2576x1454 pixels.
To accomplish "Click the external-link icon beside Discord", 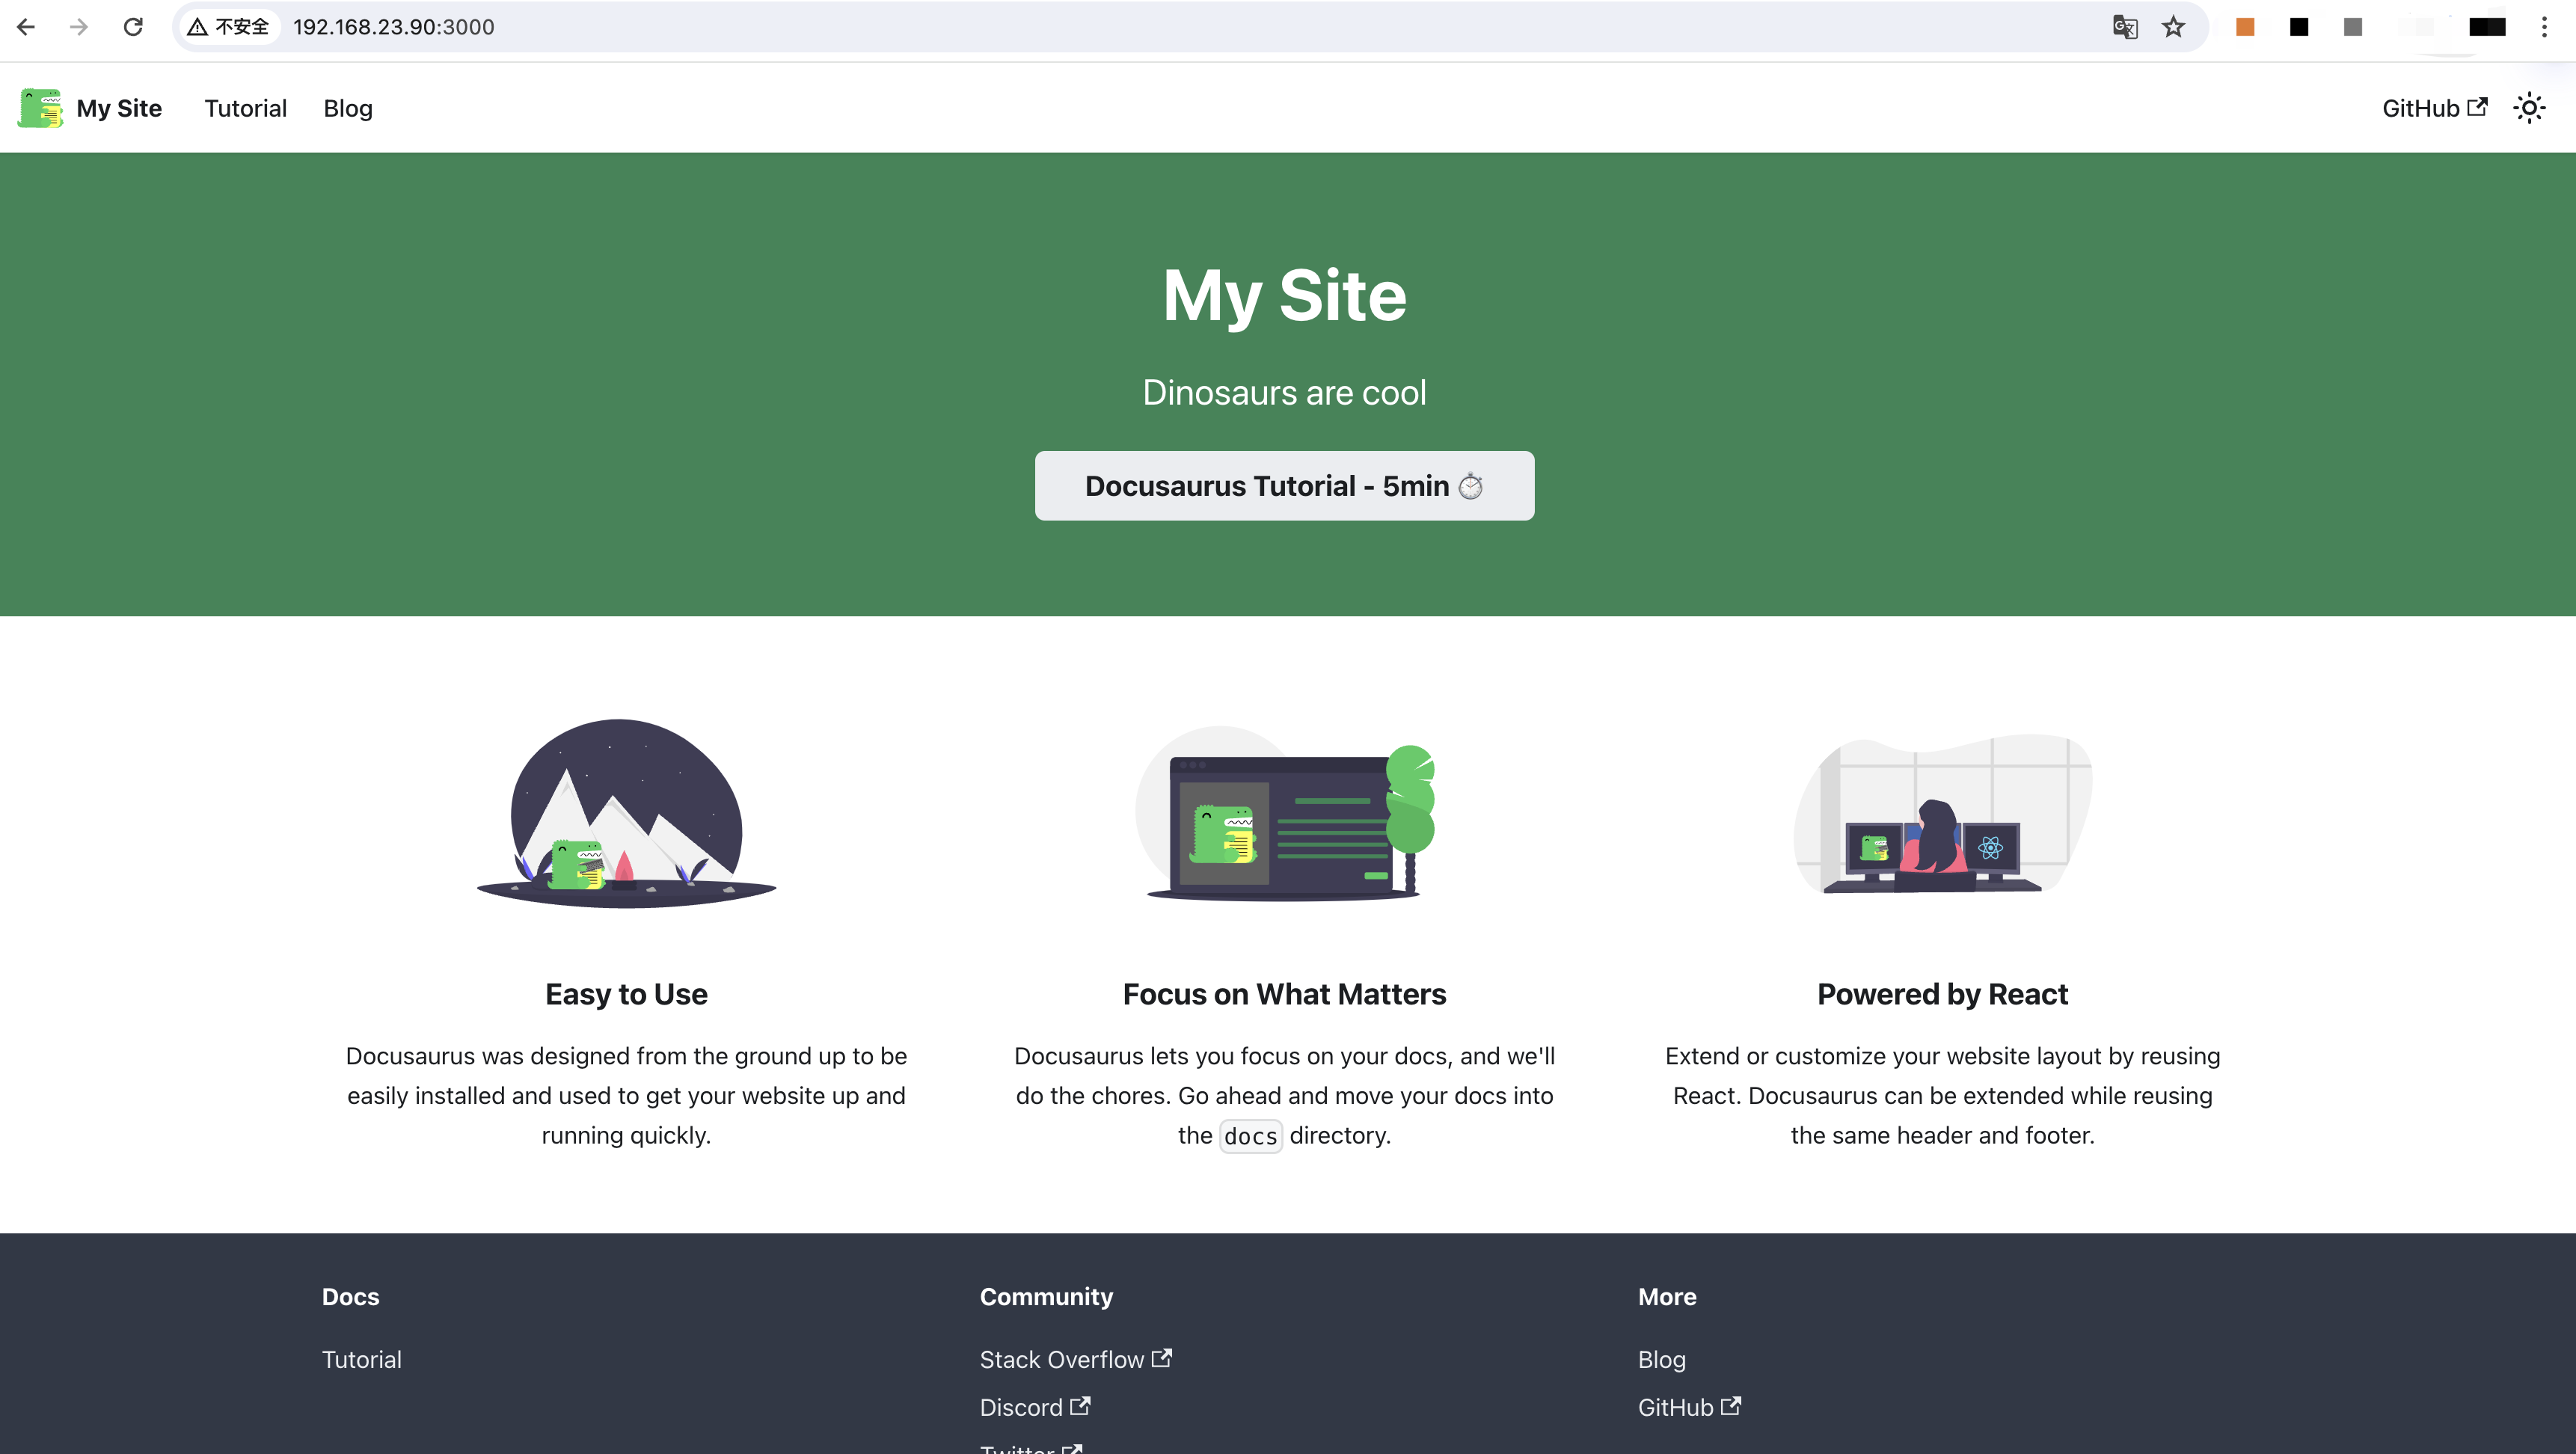I will pyautogui.click(x=1081, y=1406).
